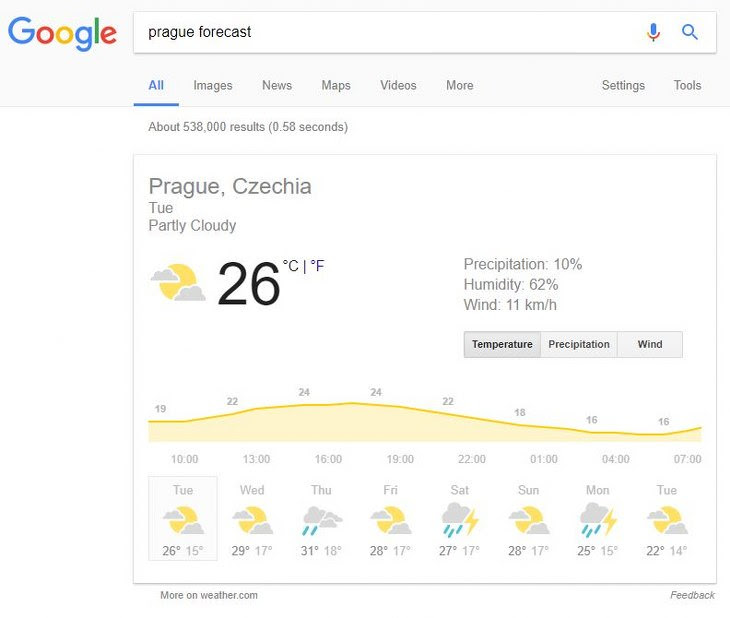
Task: Open the search Tools options
Action: point(687,85)
